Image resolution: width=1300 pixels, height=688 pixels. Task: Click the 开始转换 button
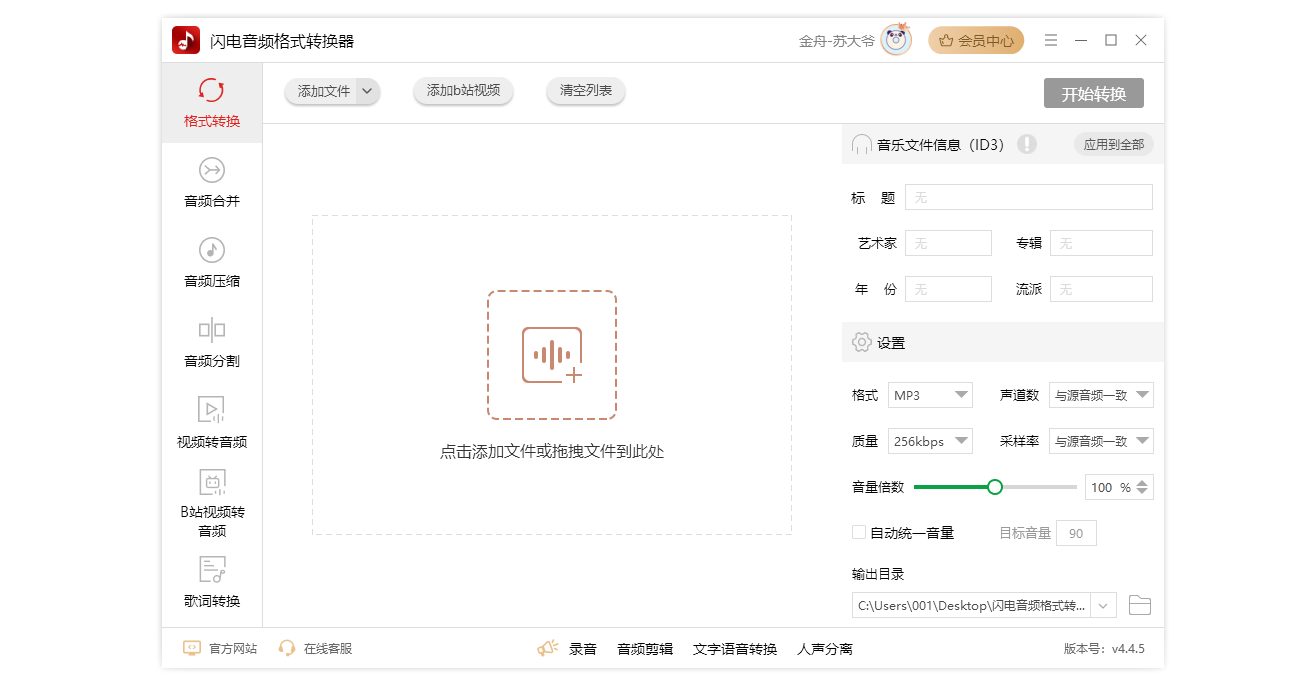coord(1094,93)
